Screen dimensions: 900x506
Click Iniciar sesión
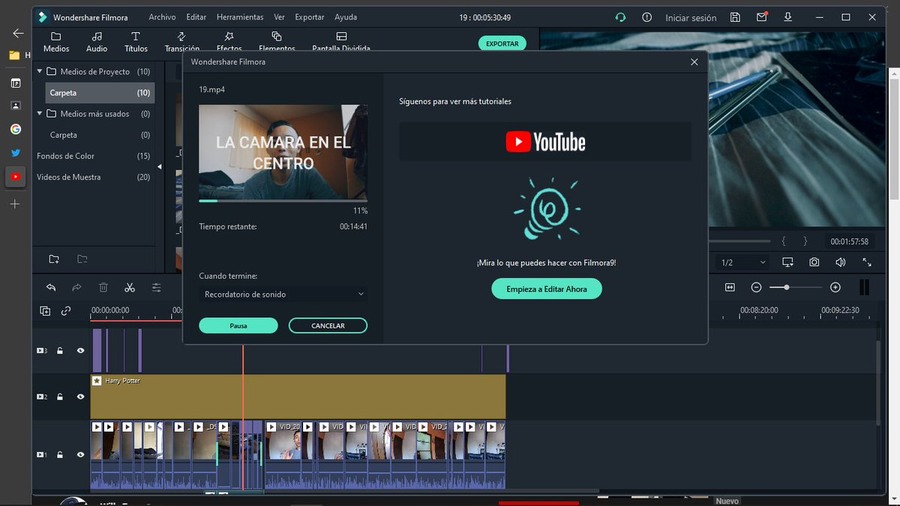click(690, 18)
